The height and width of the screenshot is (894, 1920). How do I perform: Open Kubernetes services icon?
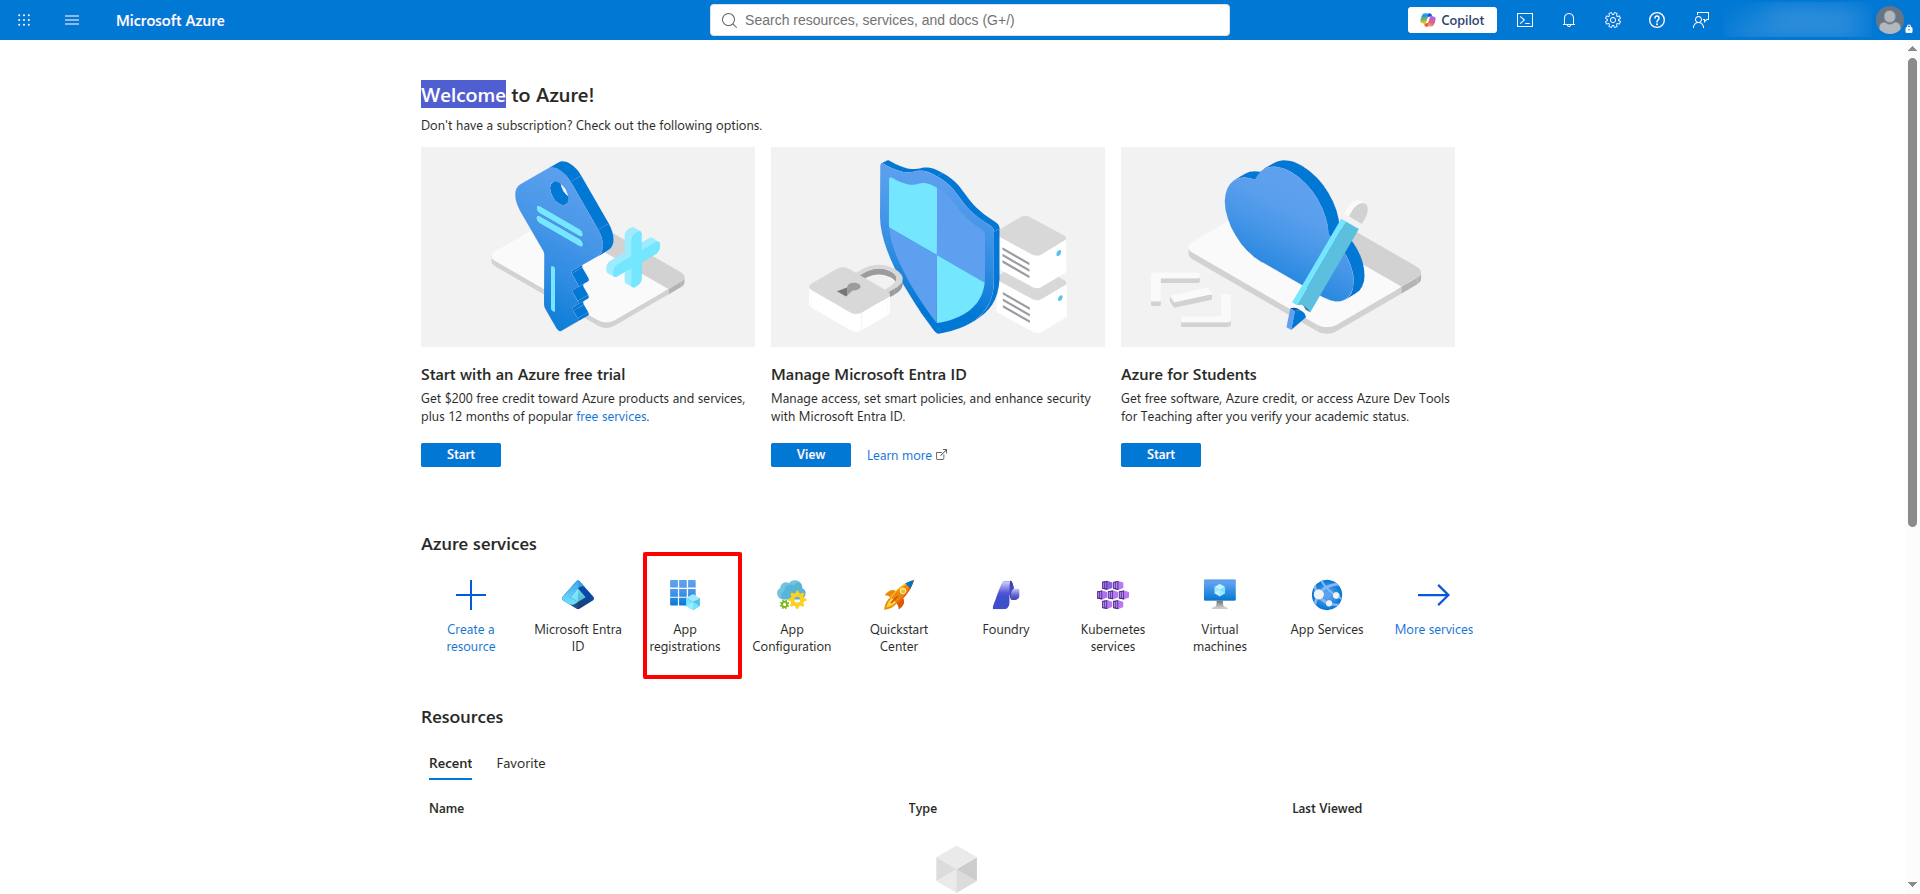click(x=1113, y=595)
